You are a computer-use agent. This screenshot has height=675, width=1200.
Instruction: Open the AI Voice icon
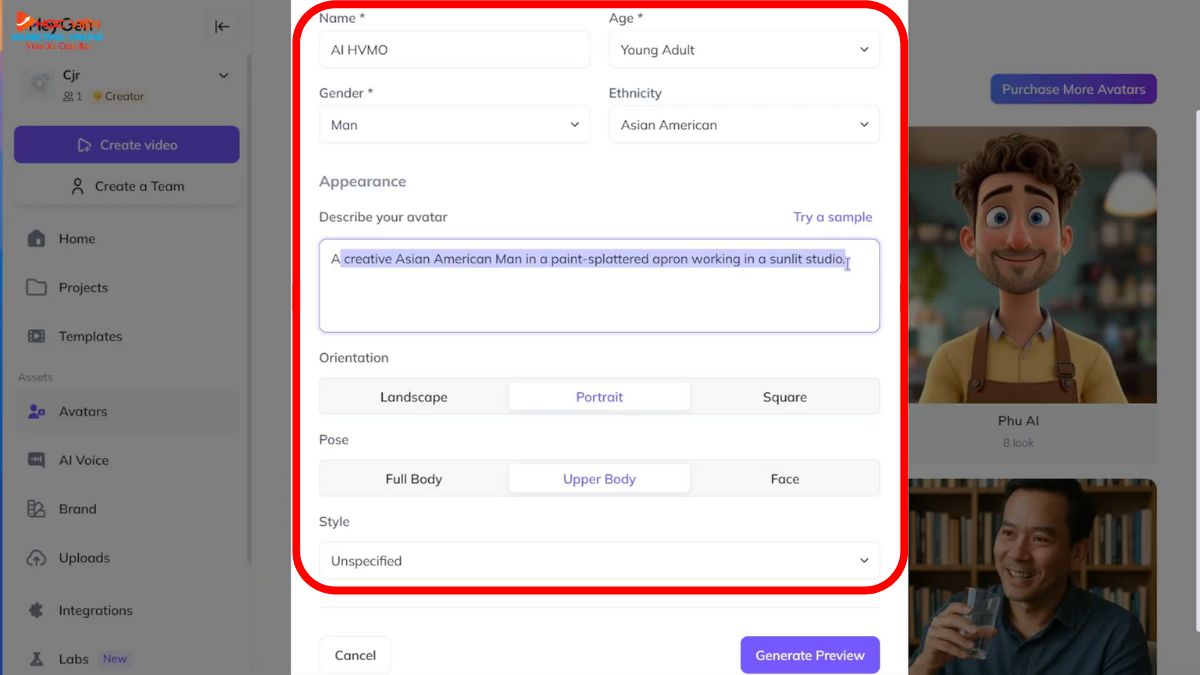pyautogui.click(x=37, y=460)
